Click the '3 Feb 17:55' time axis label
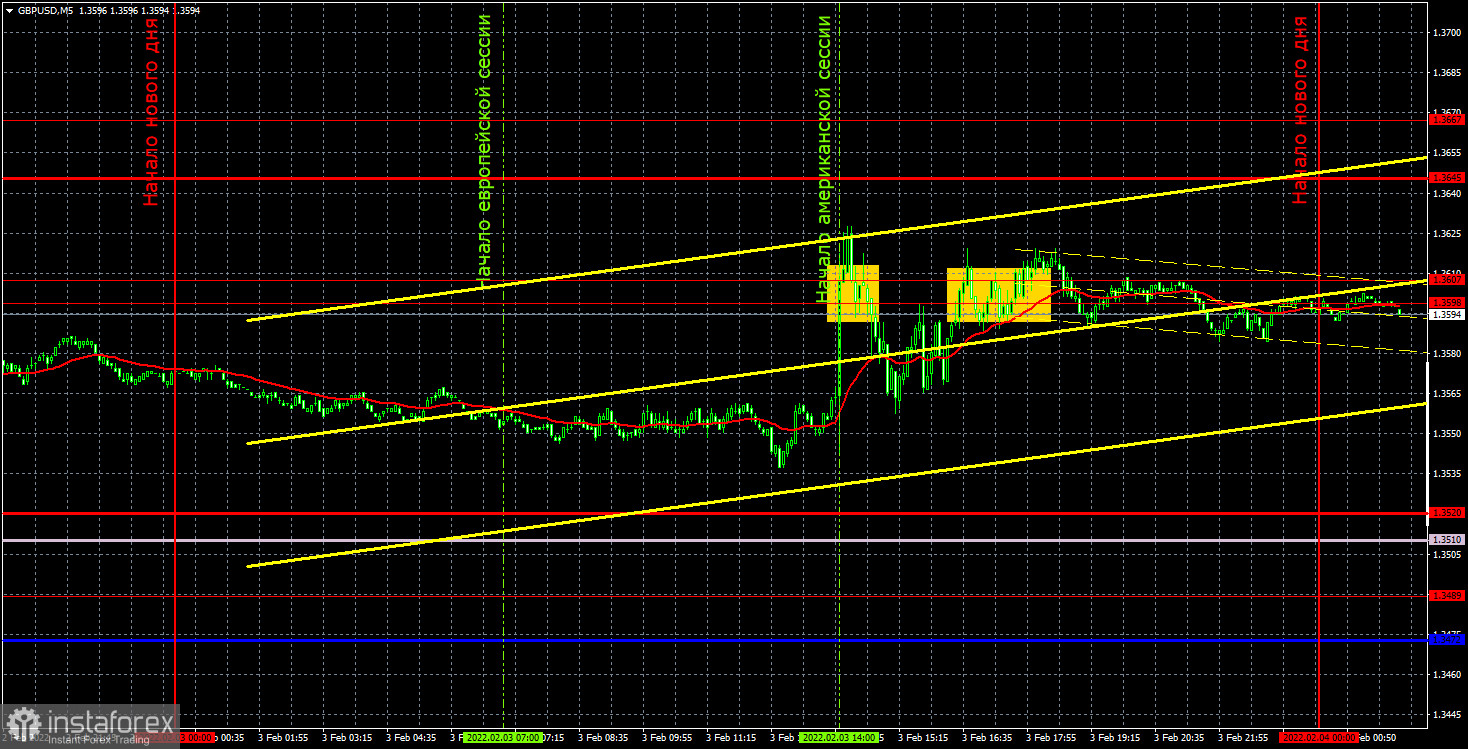The height and width of the screenshot is (749, 1468). [x=1051, y=738]
